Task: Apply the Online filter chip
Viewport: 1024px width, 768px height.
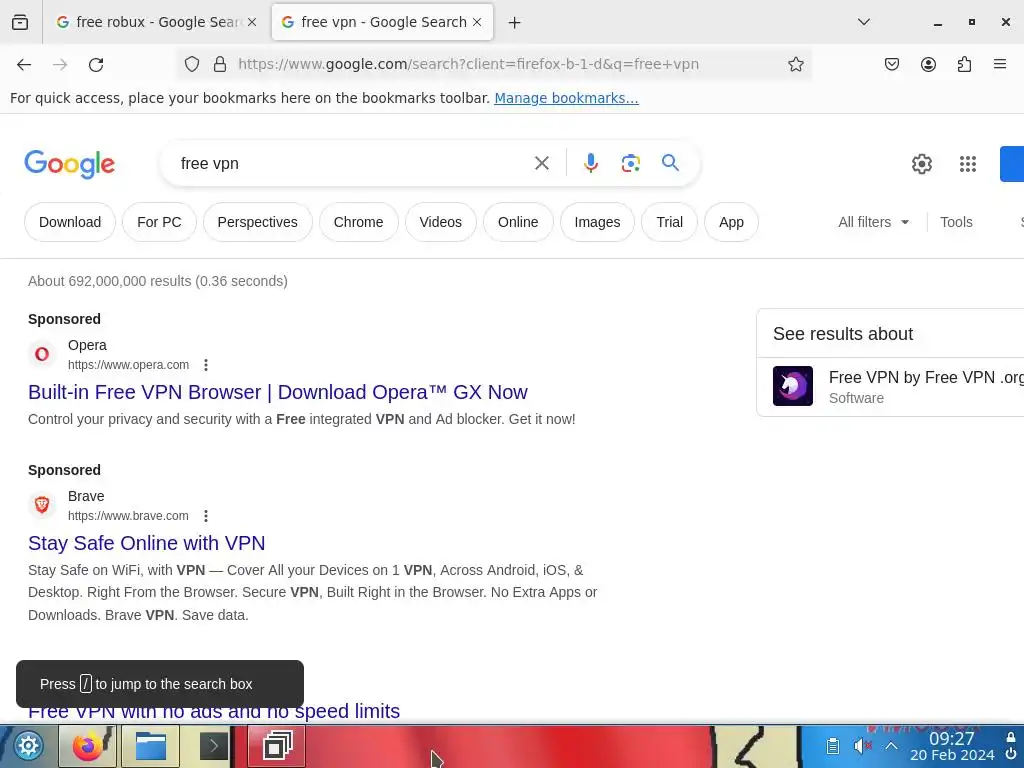Action: pos(518,222)
